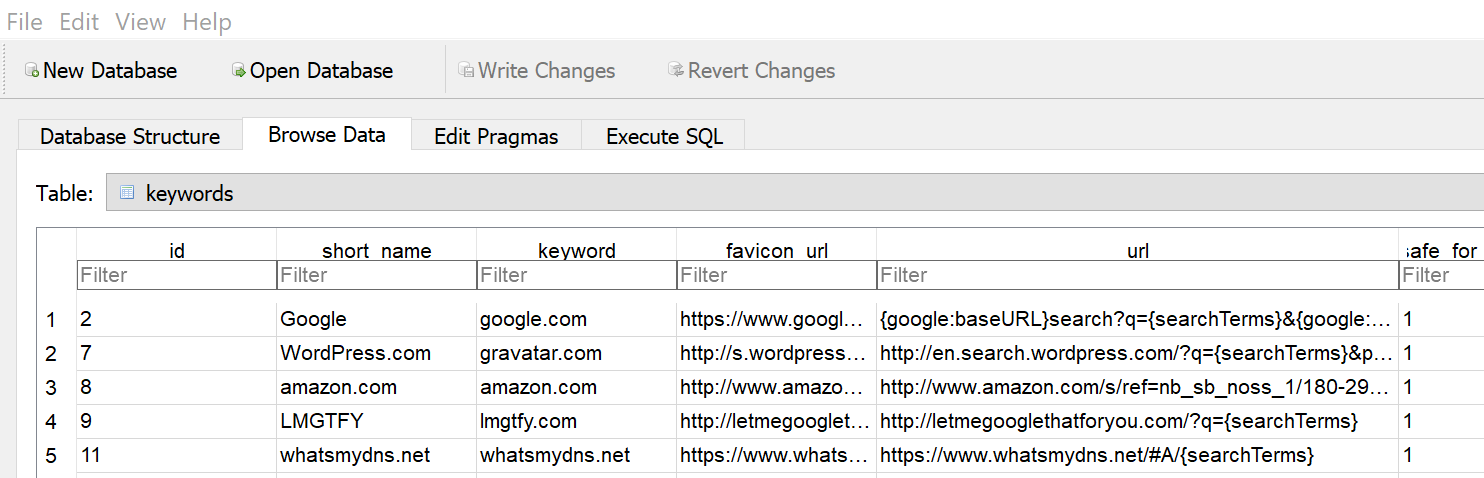This screenshot has height=478, width=1484.
Task: Open the Edit menu
Action: [x=78, y=22]
